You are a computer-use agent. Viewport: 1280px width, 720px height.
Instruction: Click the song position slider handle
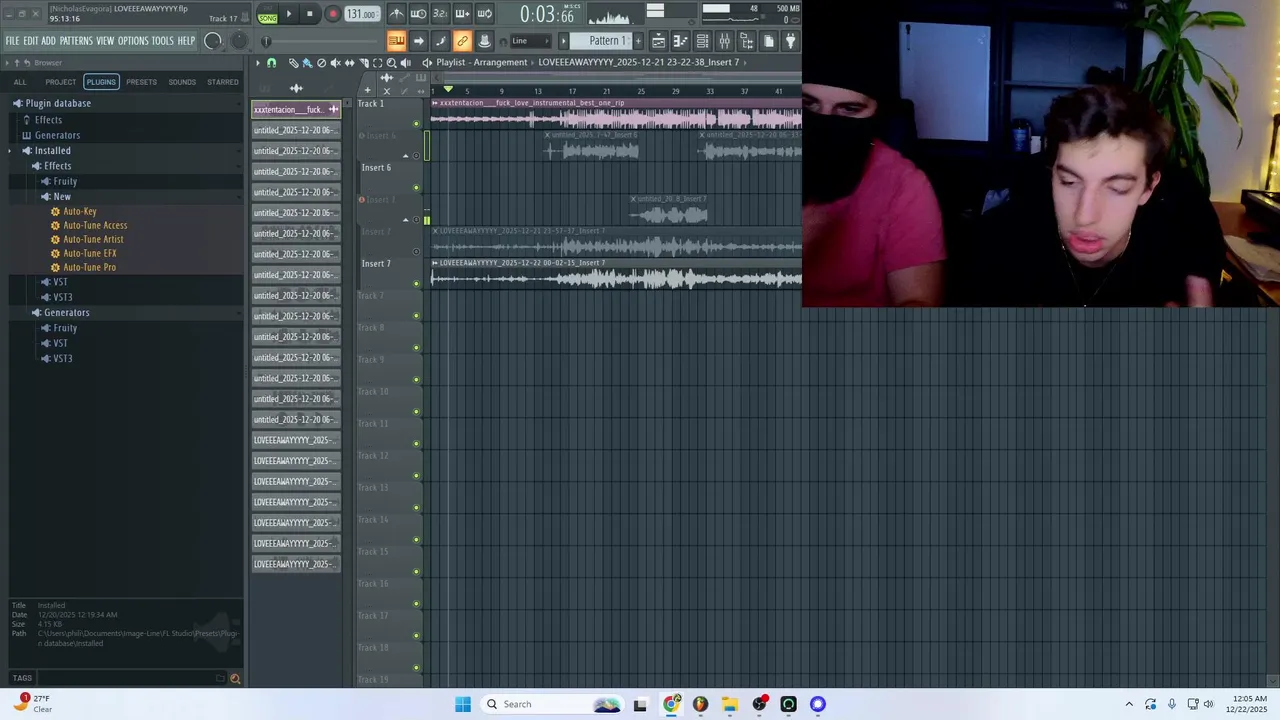click(266, 41)
